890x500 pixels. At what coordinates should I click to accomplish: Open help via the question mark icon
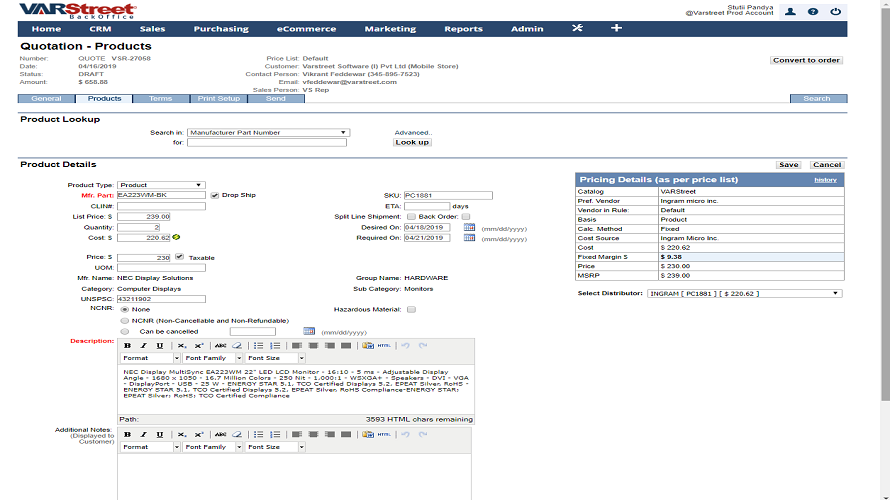point(813,12)
